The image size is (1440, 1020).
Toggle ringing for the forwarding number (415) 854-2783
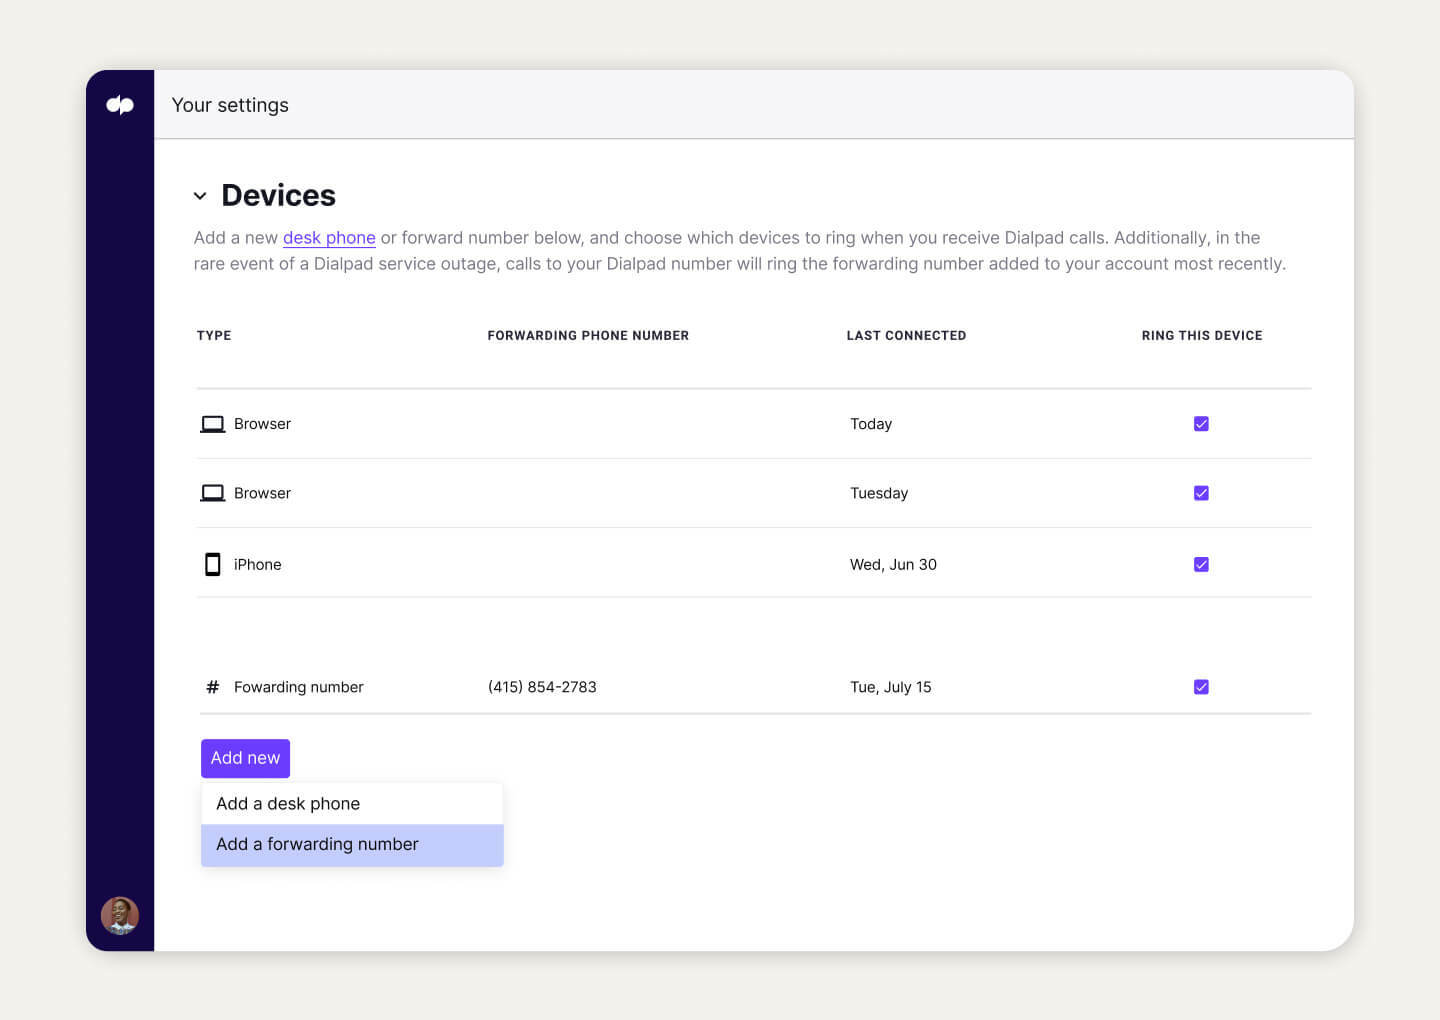(x=1201, y=687)
